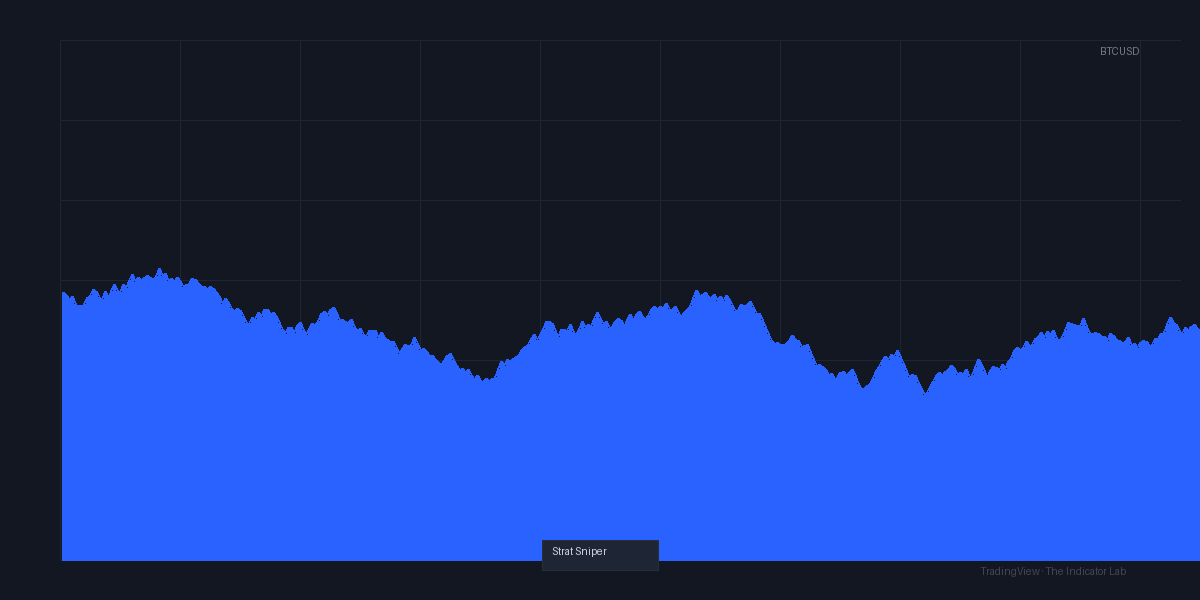This screenshot has width=1200, height=600.
Task: Click the lowest trough of the area series
Action: (x=925, y=393)
